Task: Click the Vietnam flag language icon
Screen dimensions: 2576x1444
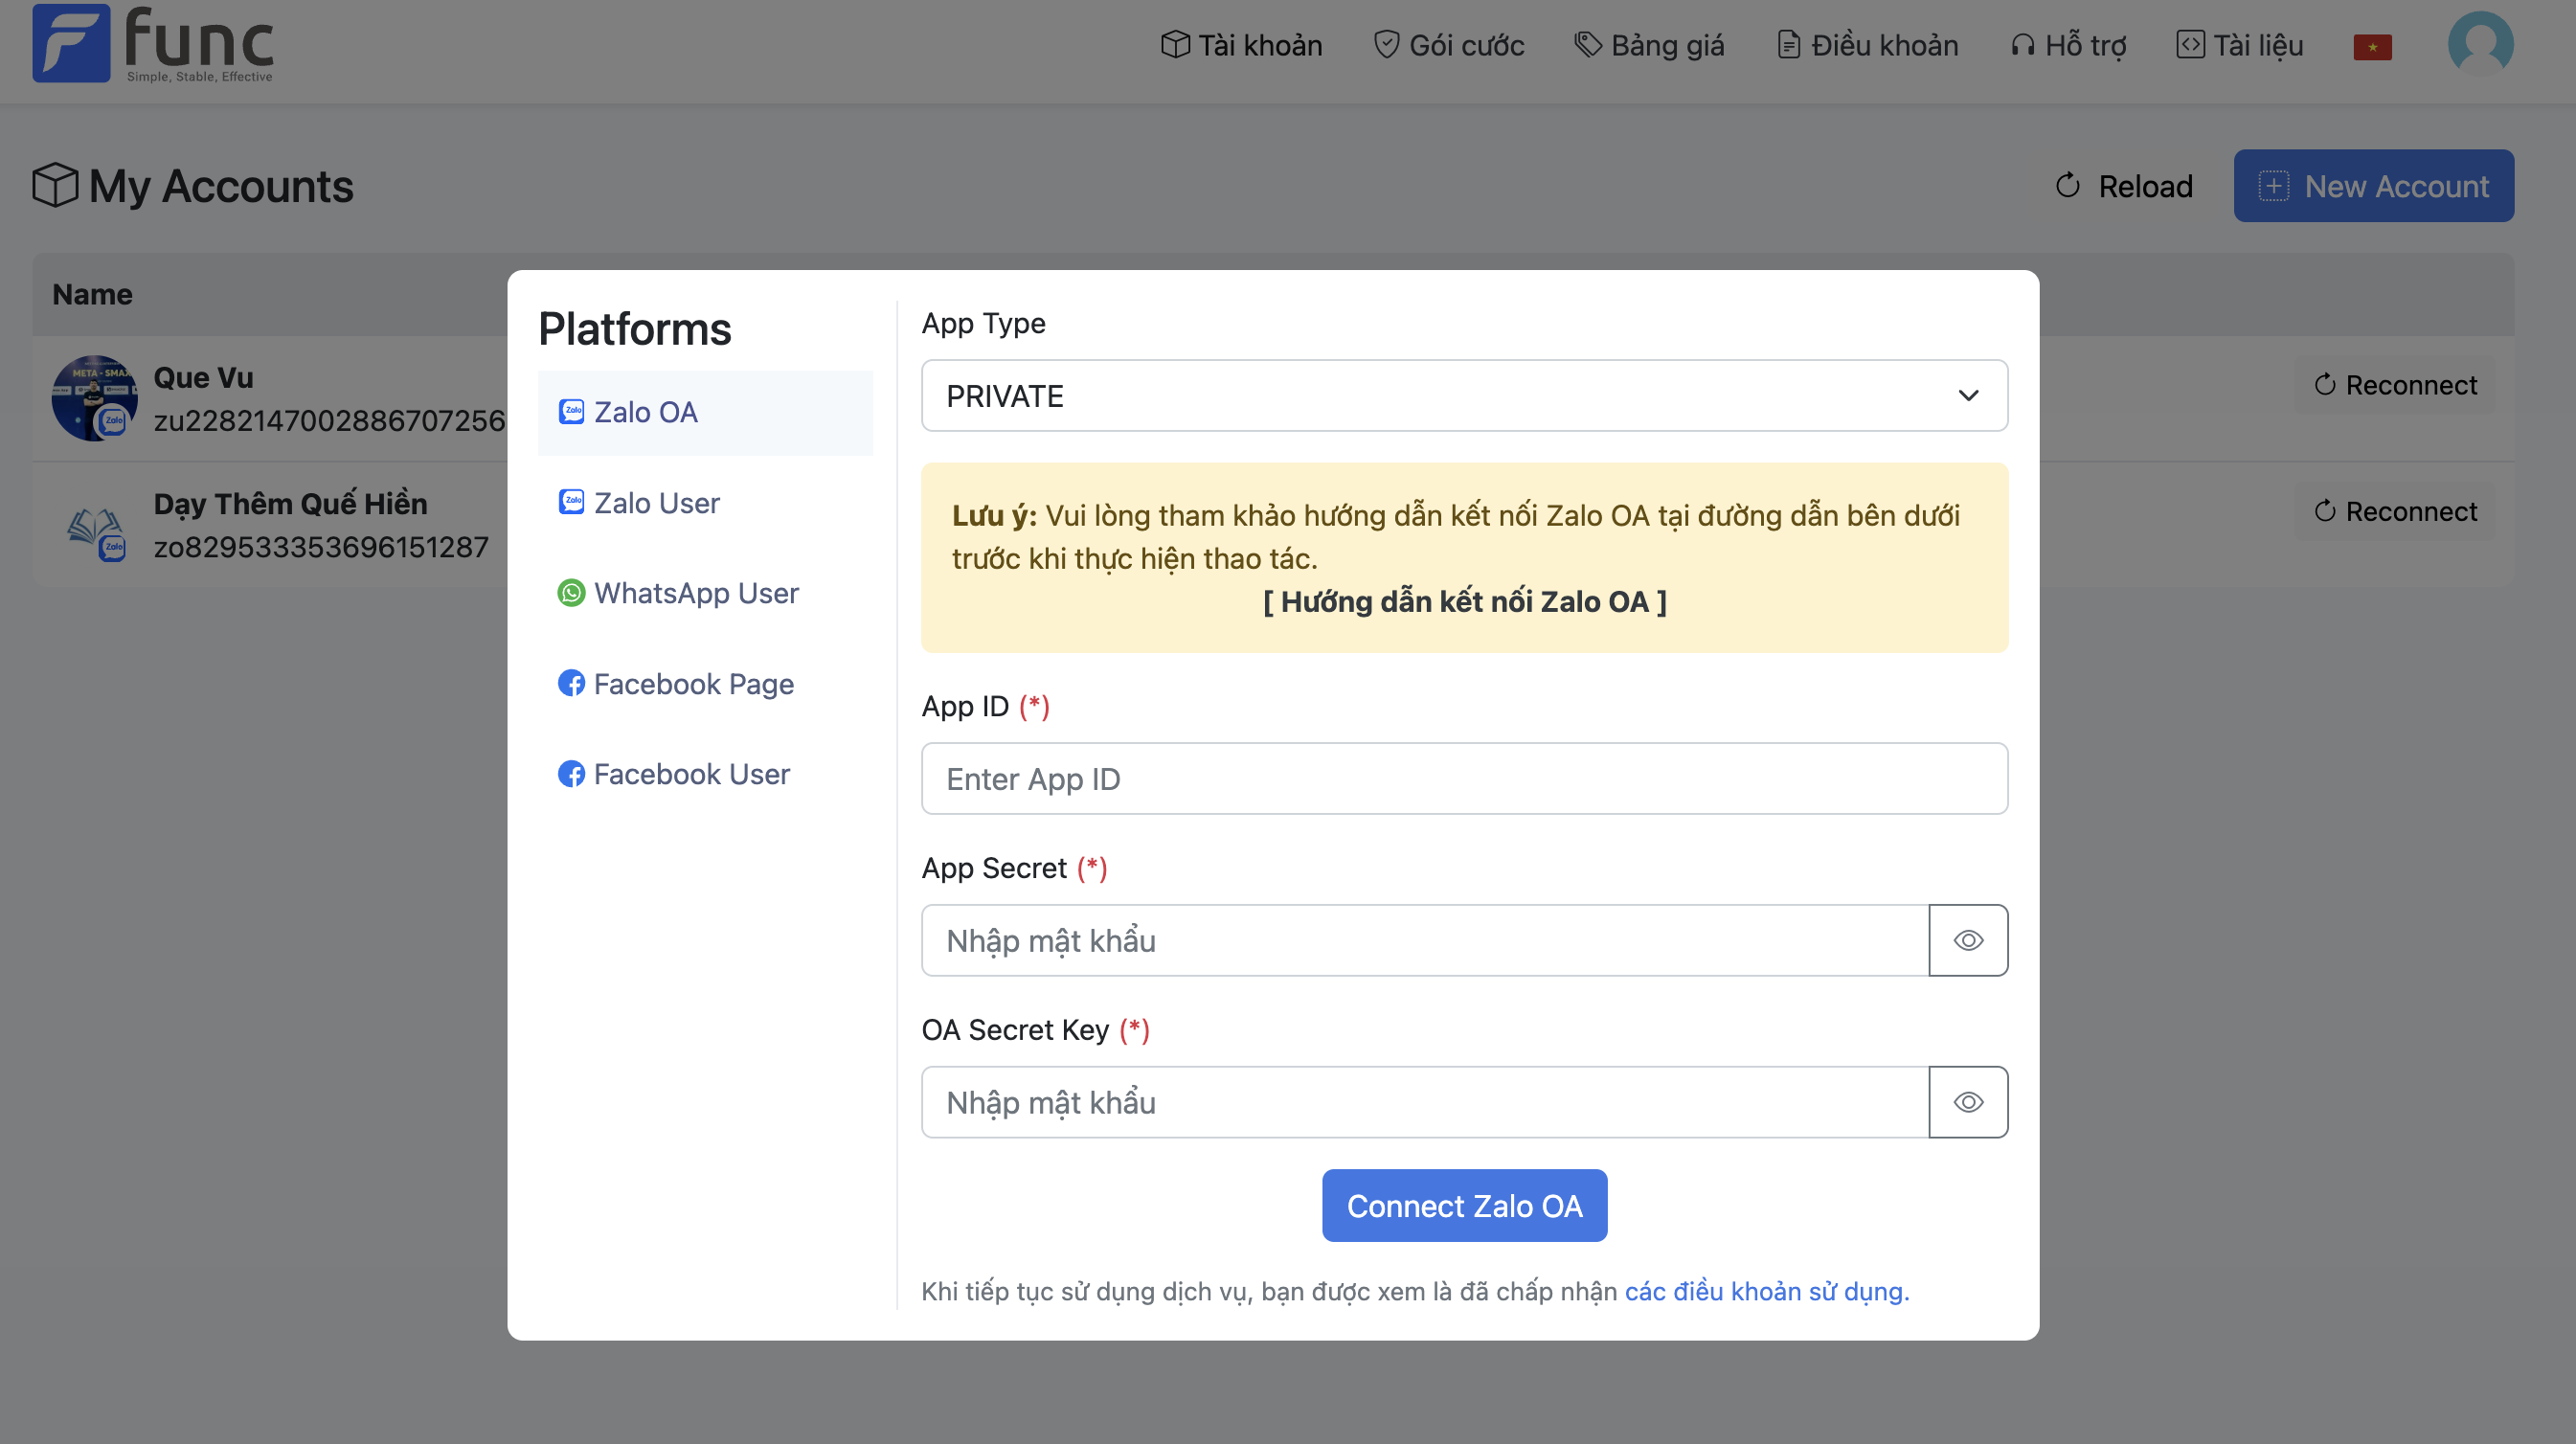Action: click(2371, 47)
